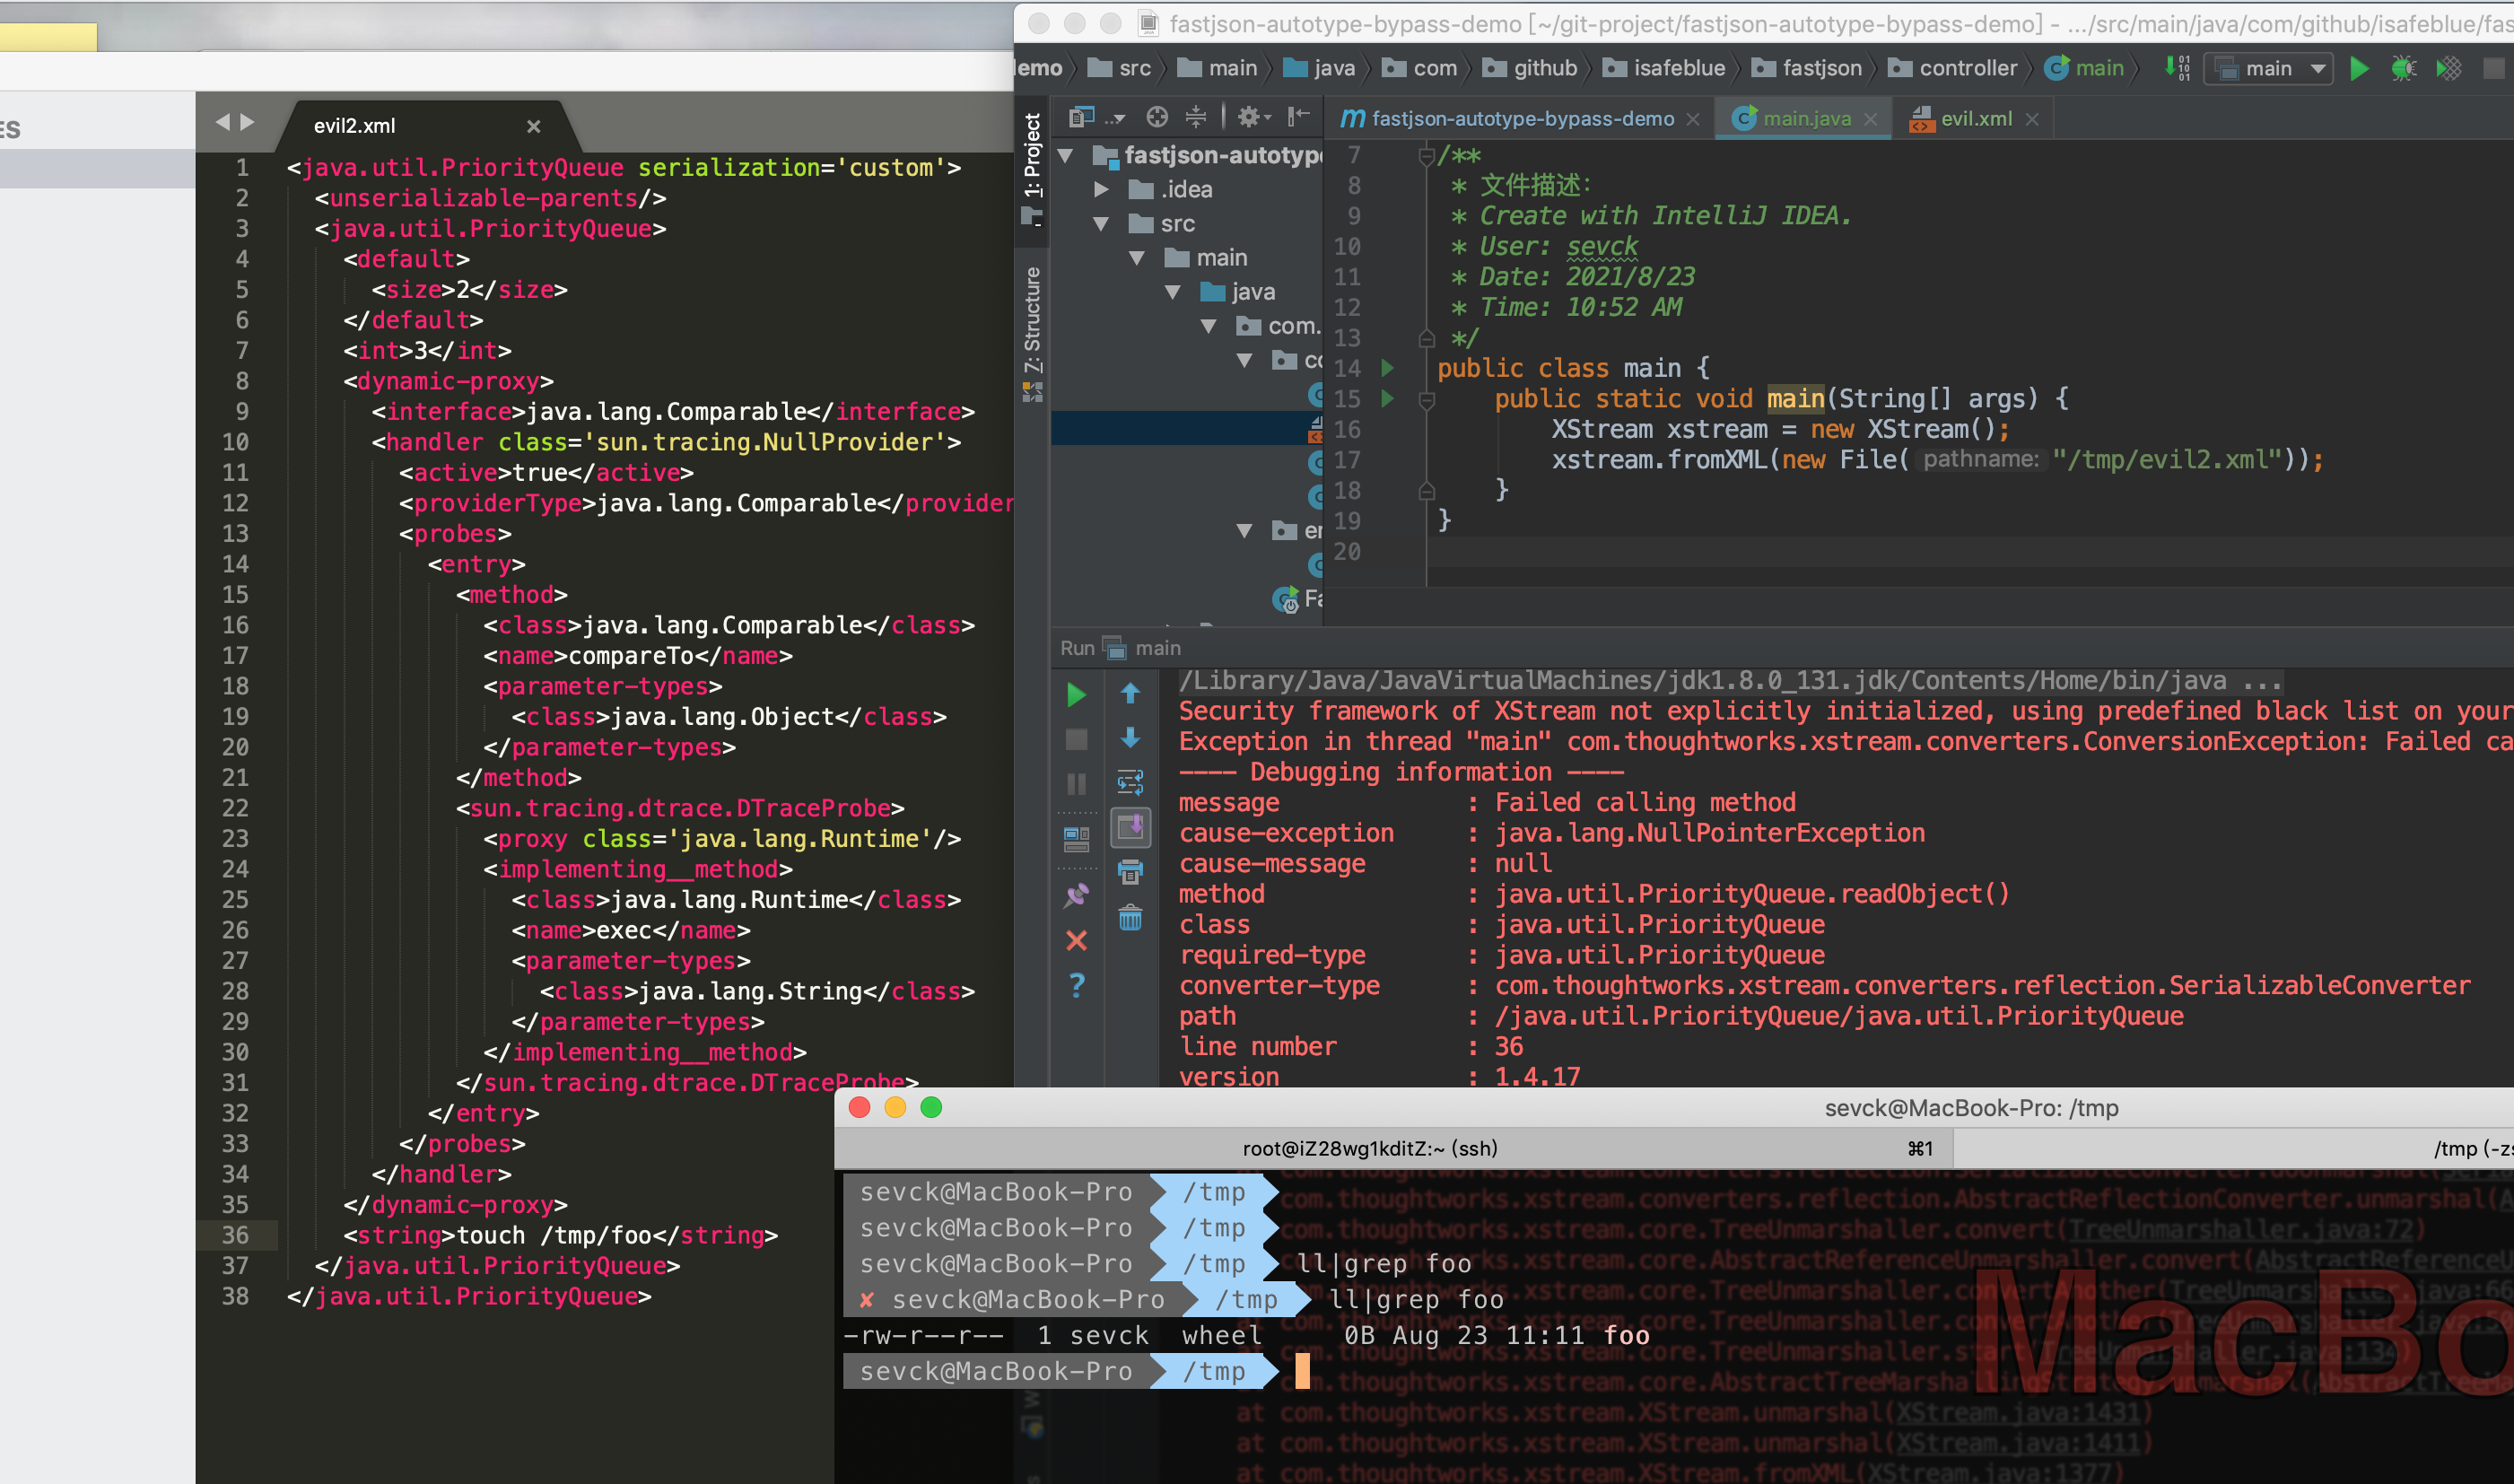This screenshot has width=2514, height=1484.
Task: Toggle soft-wrap in Run console
Action: click(x=1130, y=782)
